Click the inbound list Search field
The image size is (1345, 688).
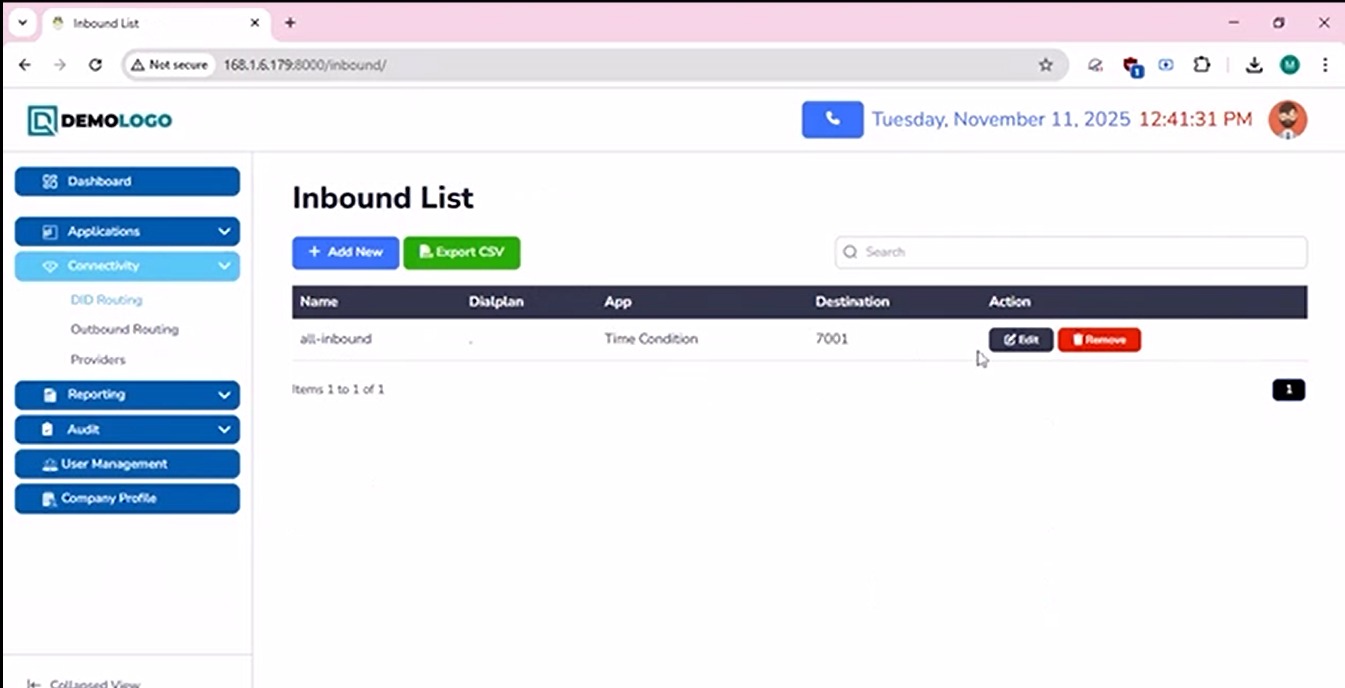coord(1070,252)
